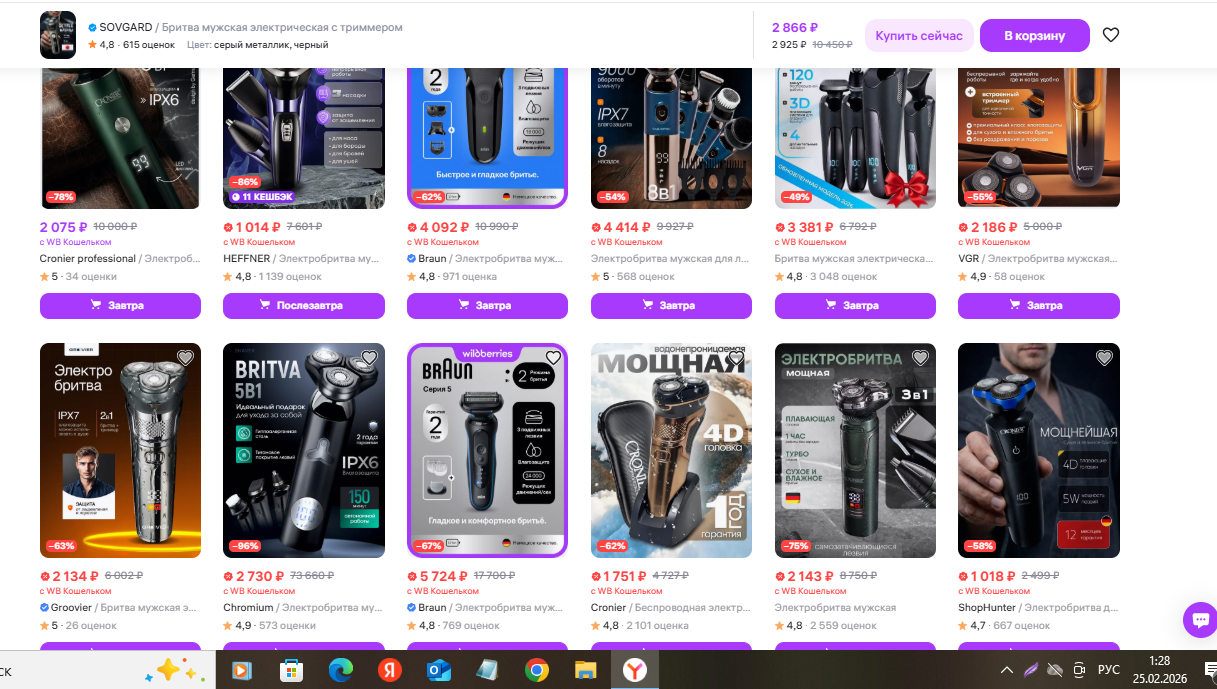Add HEFFNER shaver with 'Послезавтра' cart button
The image size is (1217, 689).
coord(304,305)
